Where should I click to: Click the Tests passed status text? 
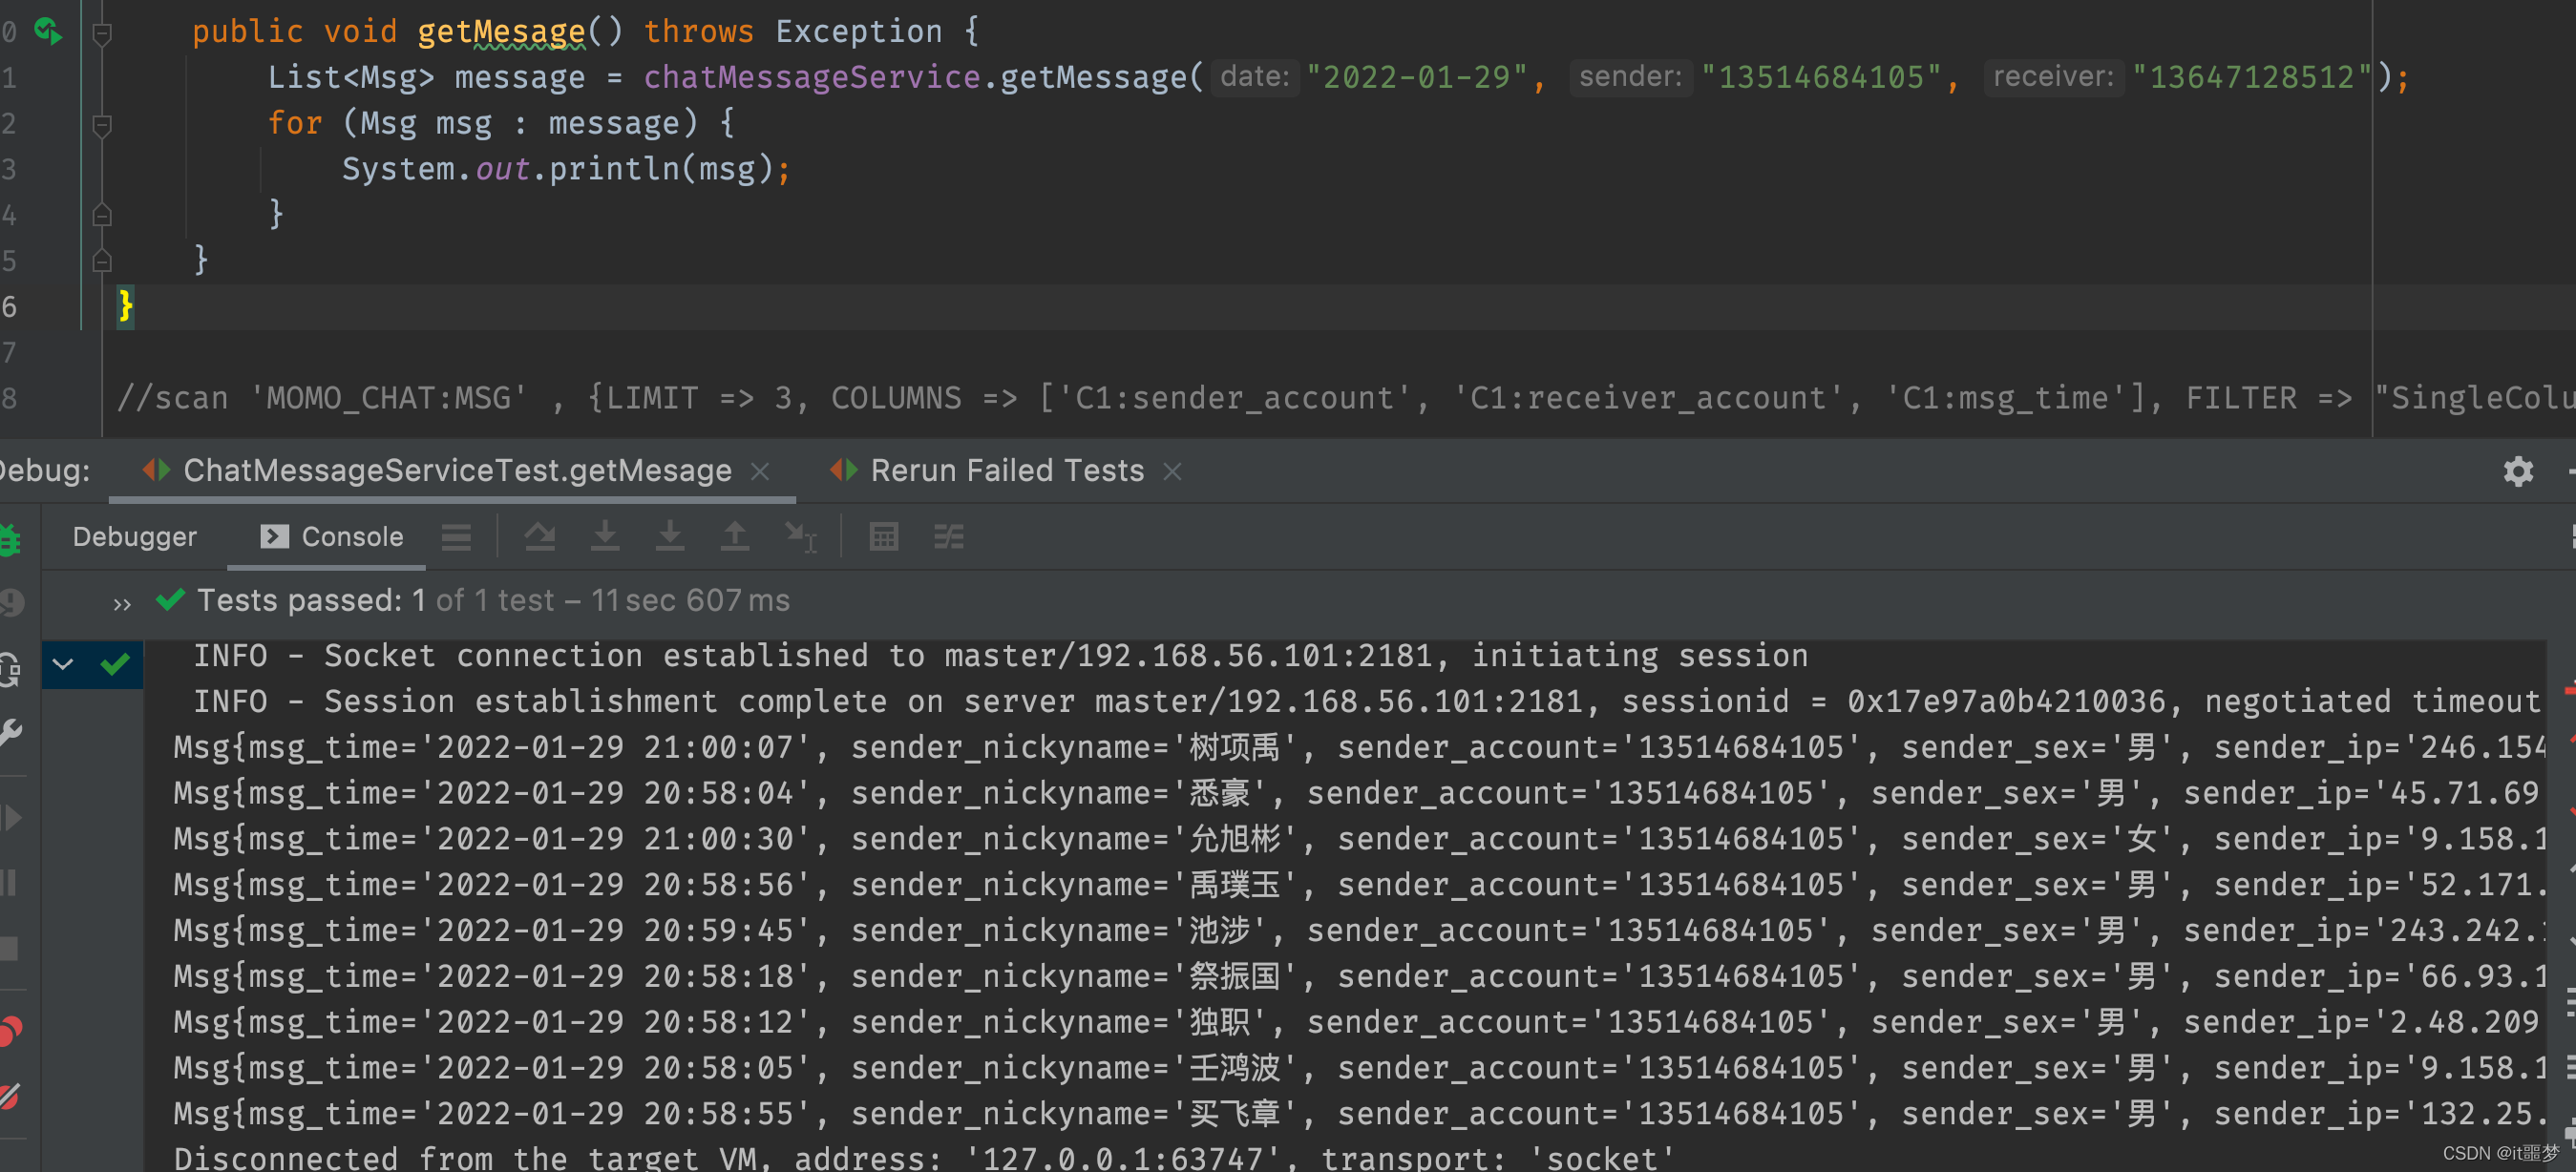[493, 600]
